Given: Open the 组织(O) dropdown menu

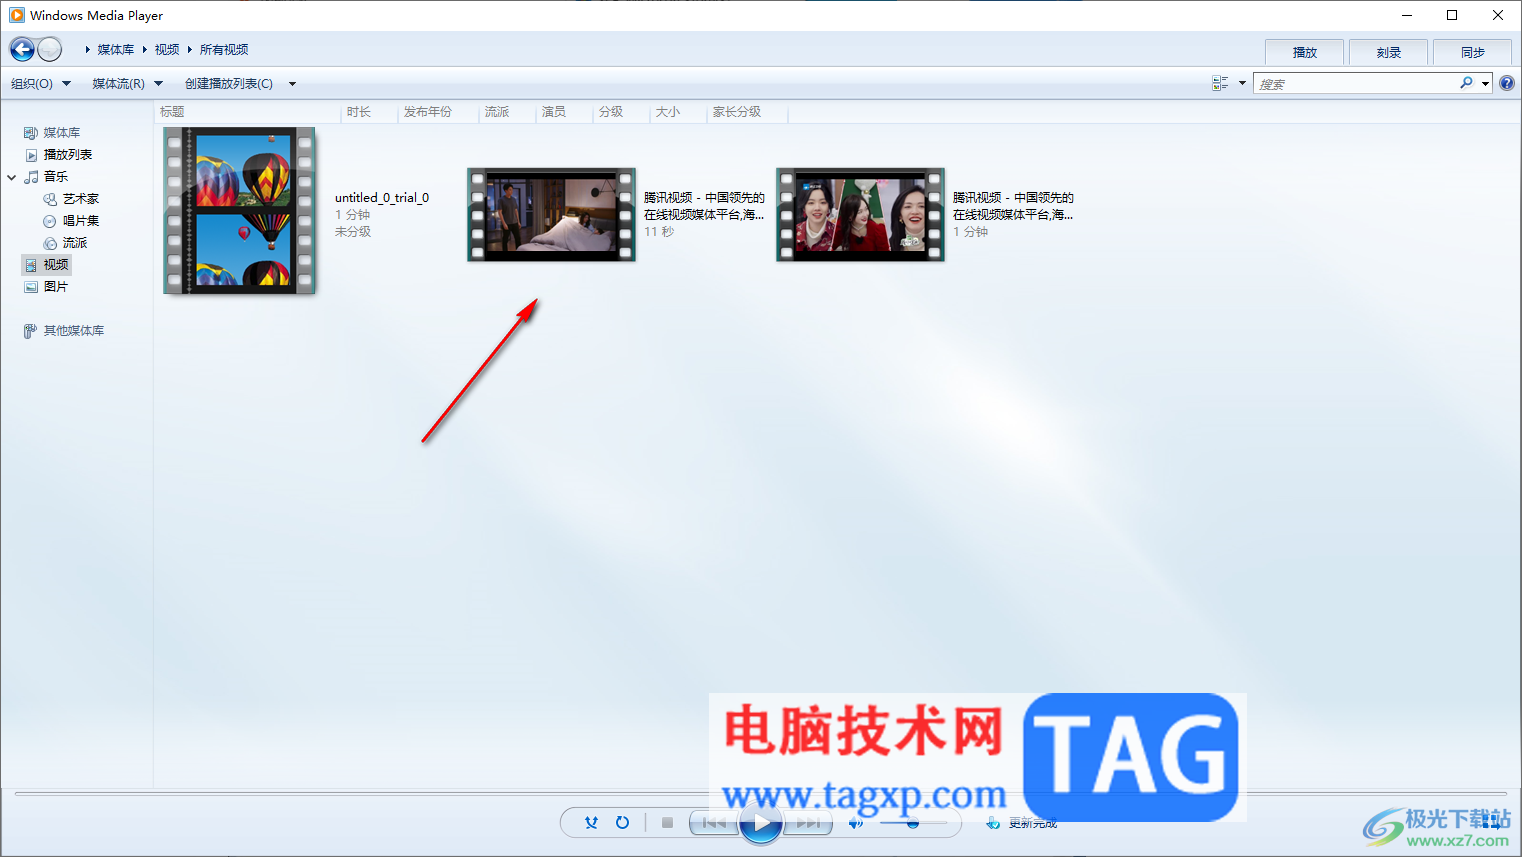Looking at the screenshot, I should point(41,84).
